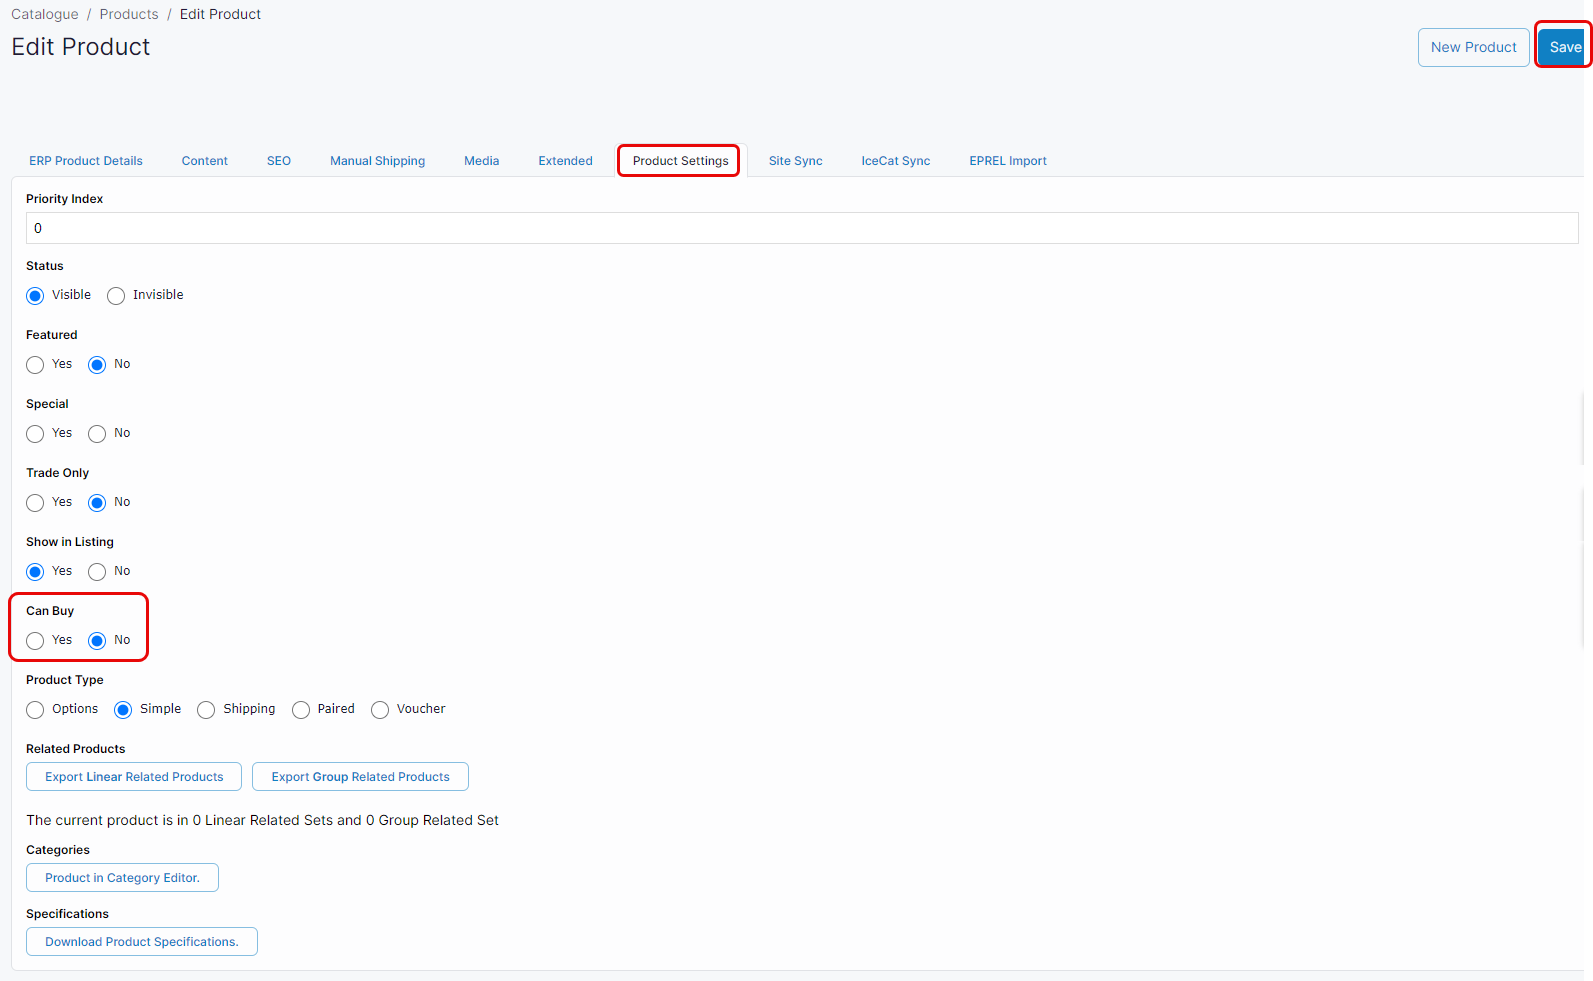Open the ERP Product Details tab
Image resolution: width=1593 pixels, height=981 pixels.
coord(86,161)
